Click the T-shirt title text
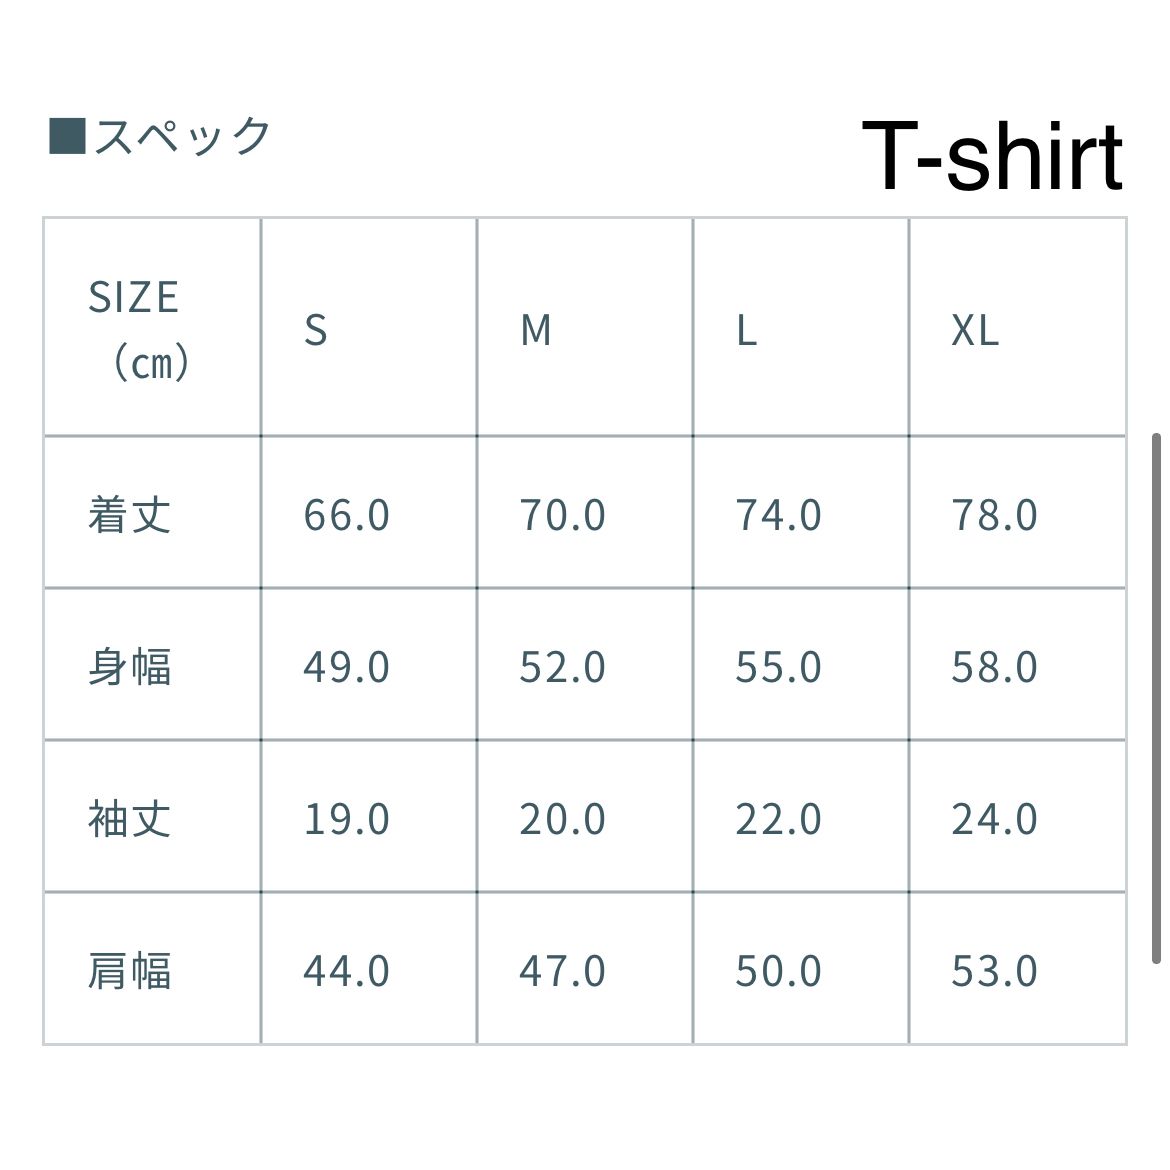 tap(991, 156)
